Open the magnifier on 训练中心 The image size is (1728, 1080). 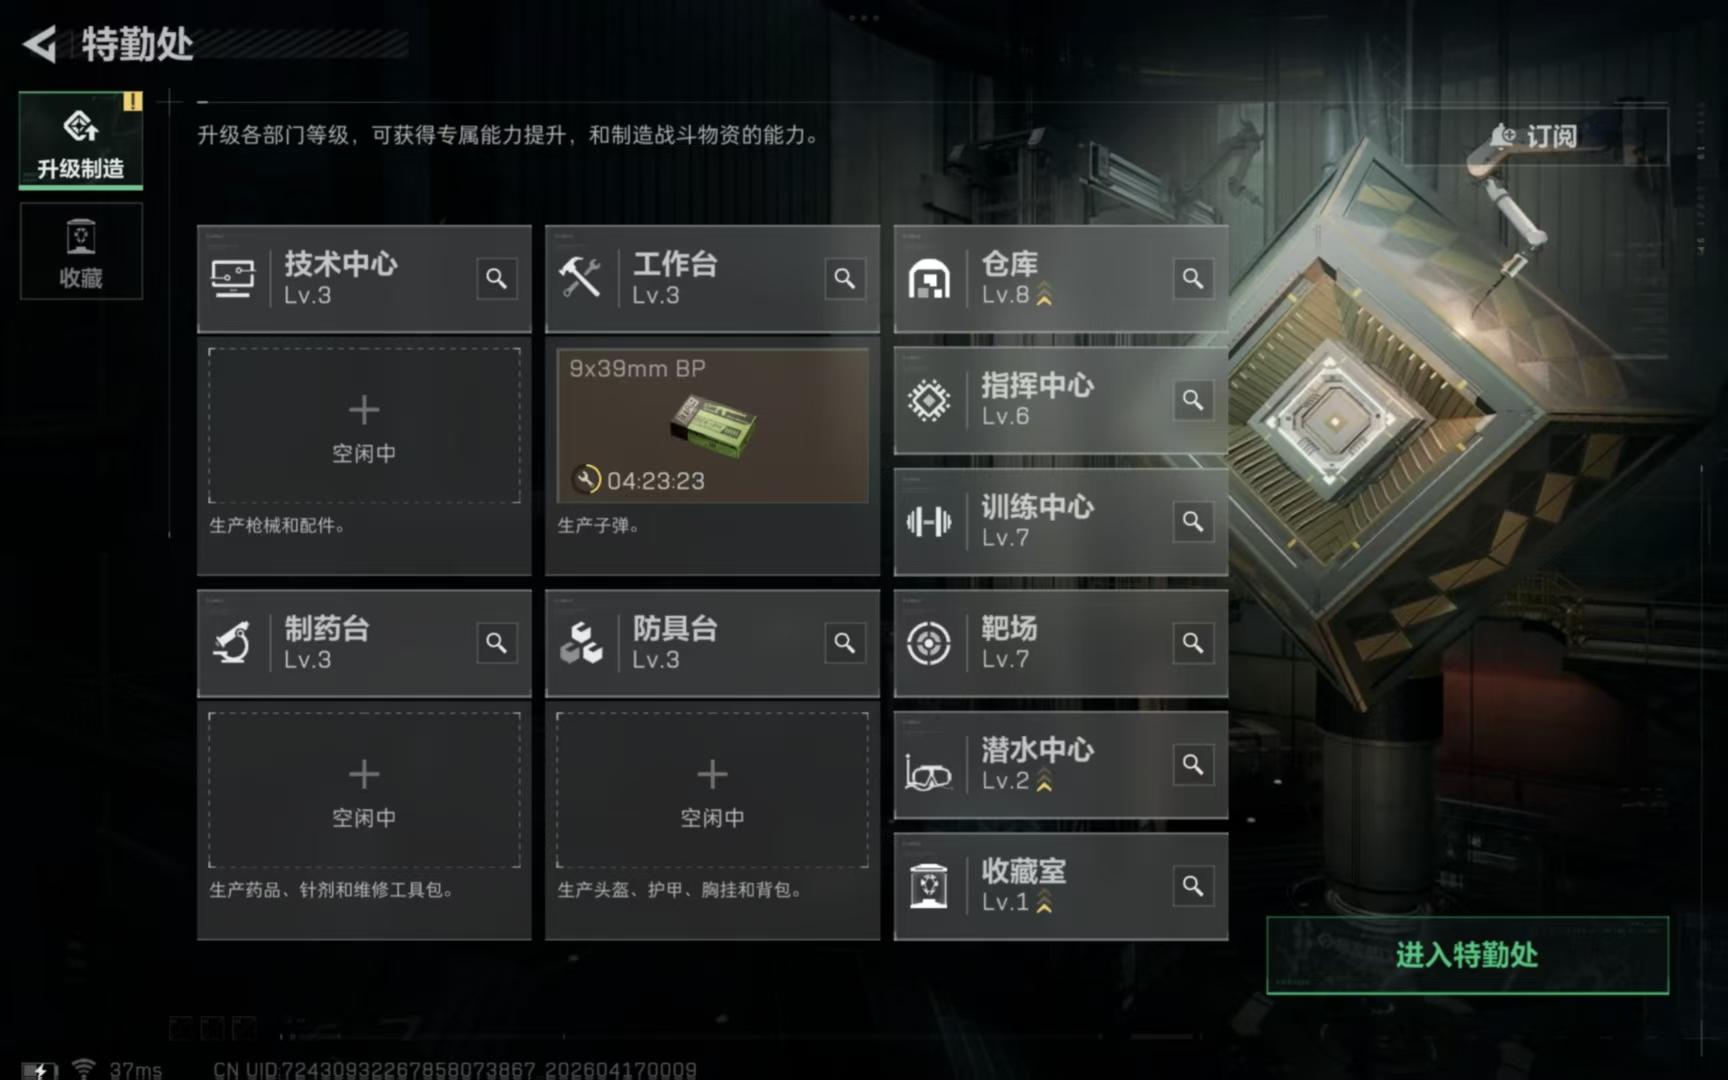tap(1193, 521)
